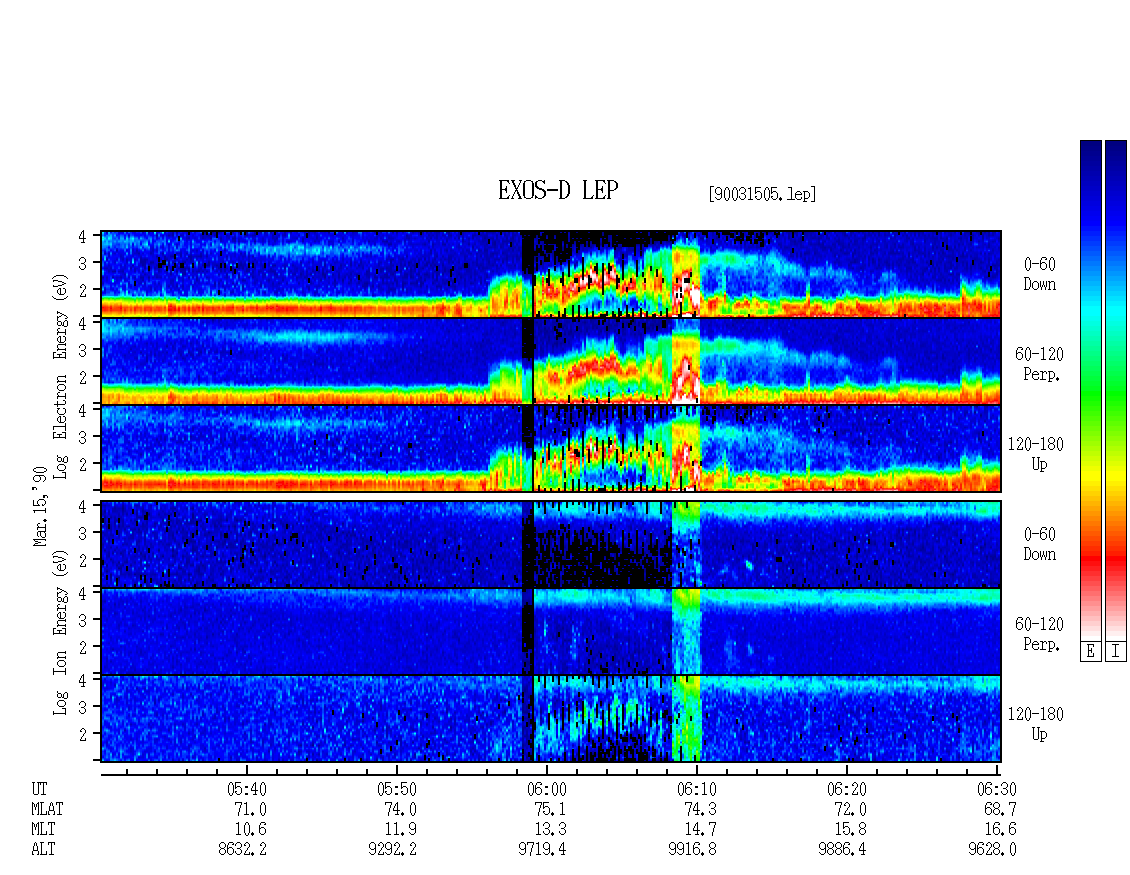Click the 06:30 time tick label
The width and height of the screenshot is (1130, 875).
click(x=997, y=789)
